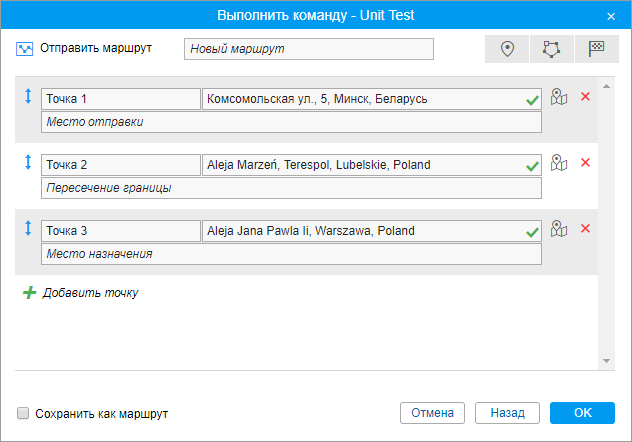Click the Отправить маршрут route icon
The width and height of the screenshot is (632, 442).
(25, 48)
